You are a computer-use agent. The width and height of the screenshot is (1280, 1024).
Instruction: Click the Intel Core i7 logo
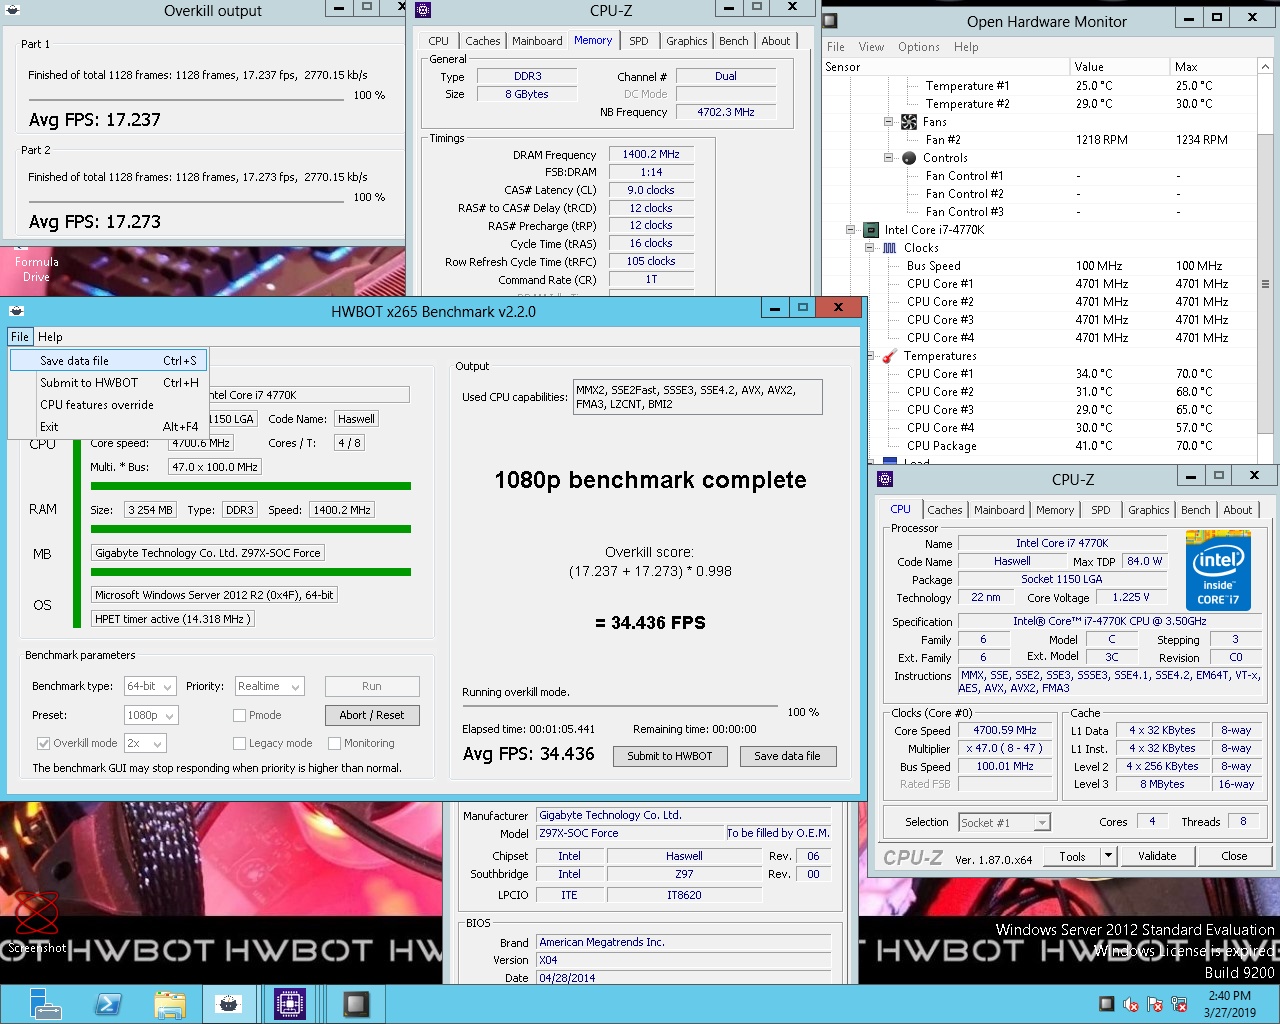coord(1218,570)
